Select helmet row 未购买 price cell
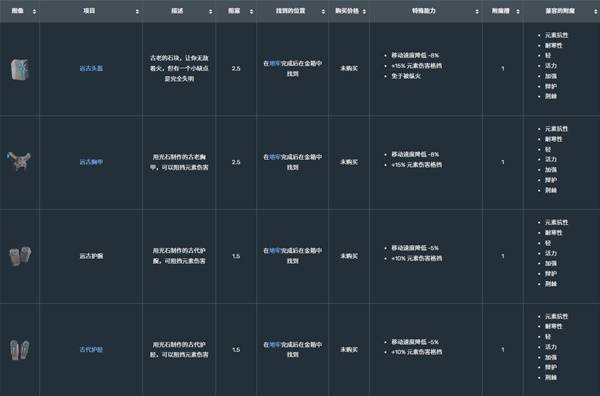Screen dimensions: 600x396 pos(349,68)
